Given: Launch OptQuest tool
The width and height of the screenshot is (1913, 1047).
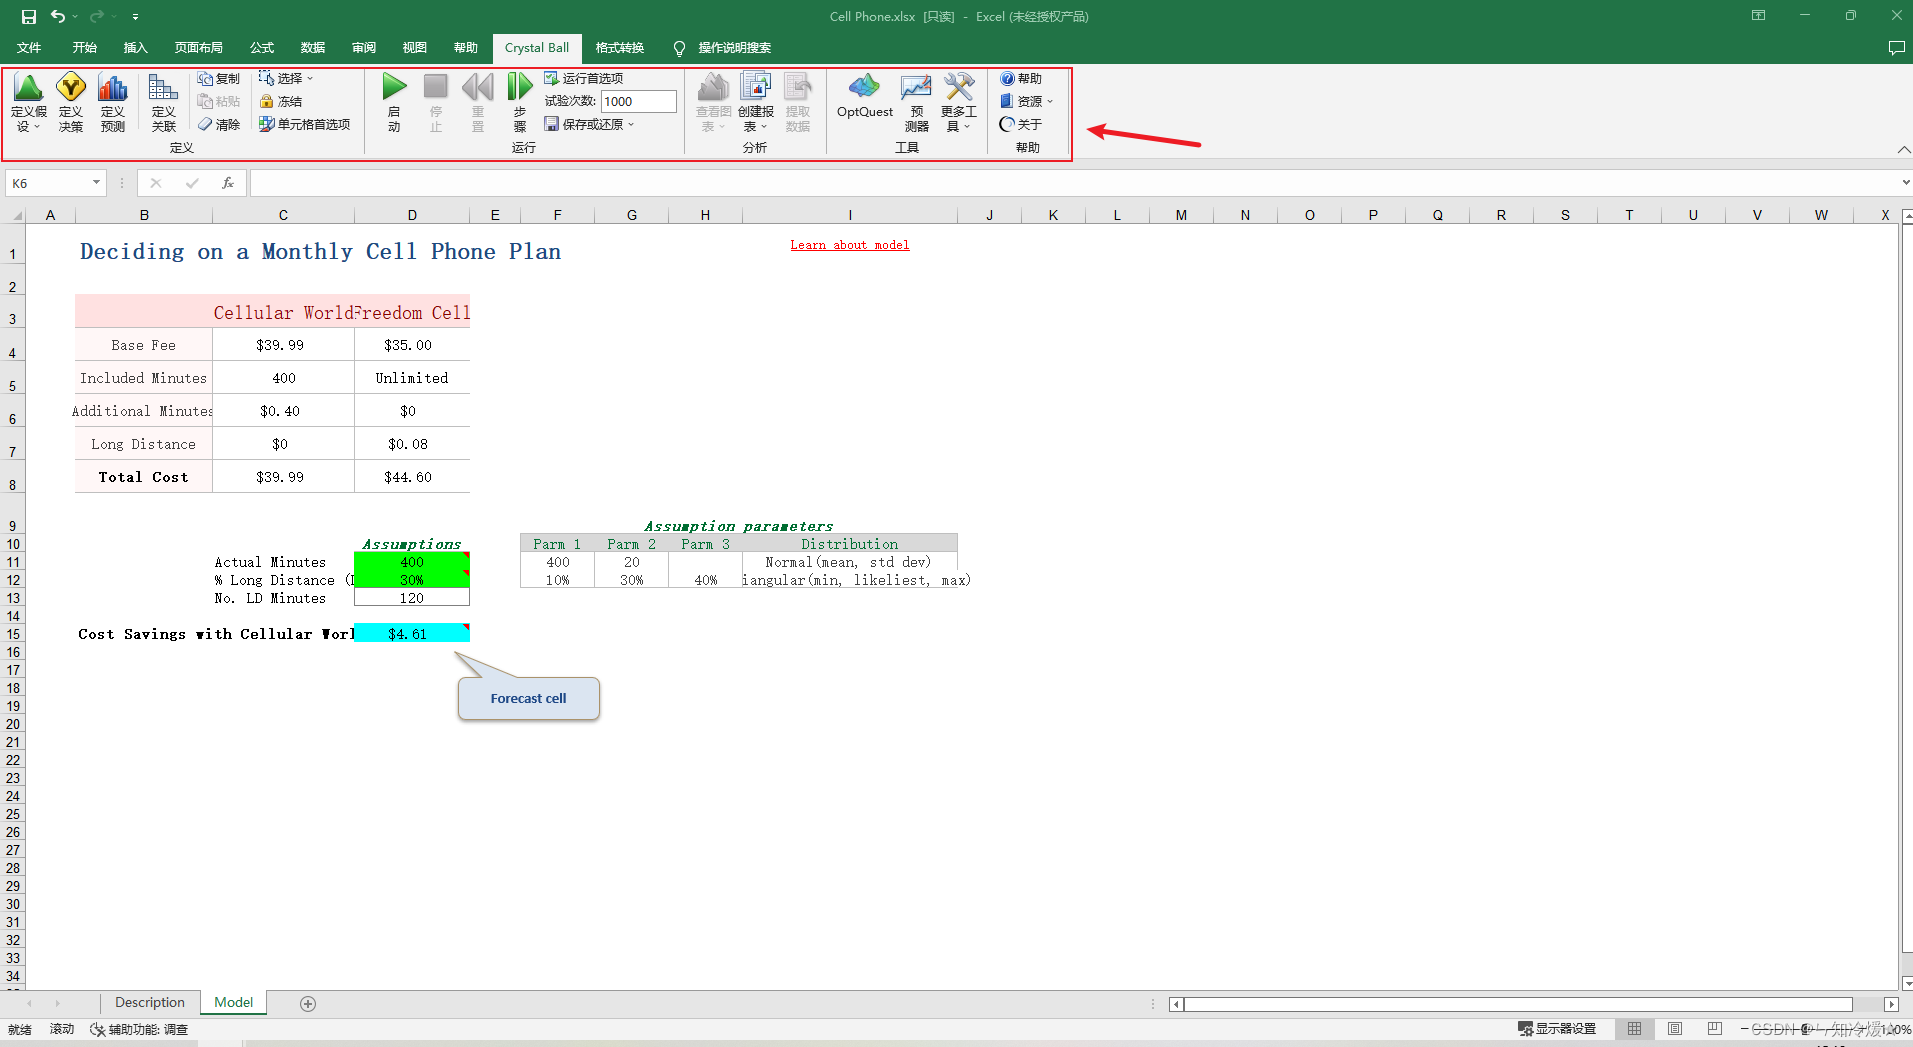Looking at the screenshot, I should tap(864, 97).
